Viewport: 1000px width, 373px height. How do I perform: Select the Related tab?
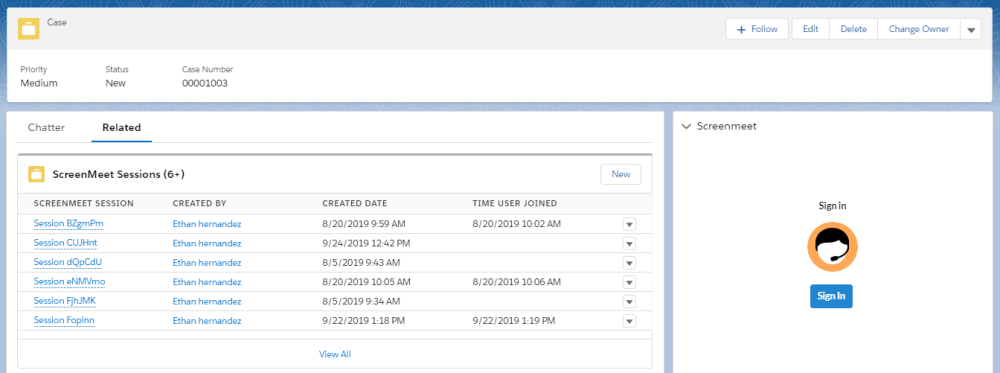pyautogui.click(x=121, y=128)
